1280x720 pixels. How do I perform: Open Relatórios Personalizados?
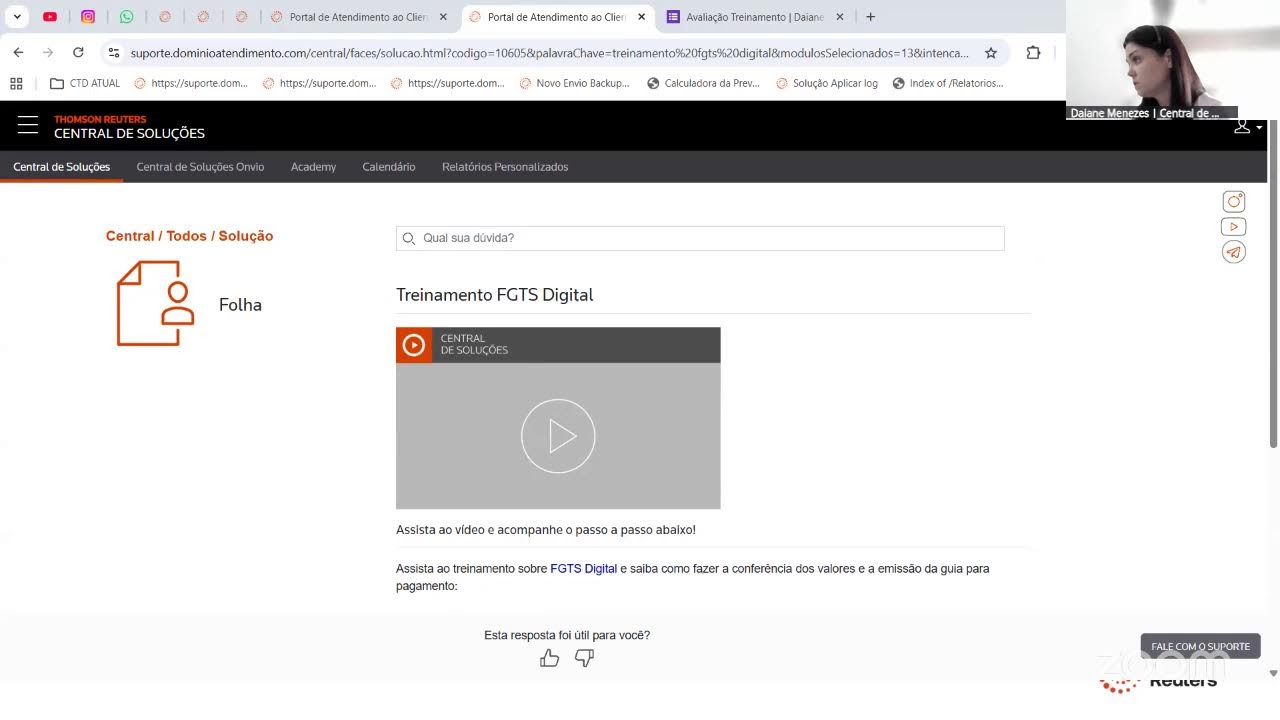[x=505, y=167]
